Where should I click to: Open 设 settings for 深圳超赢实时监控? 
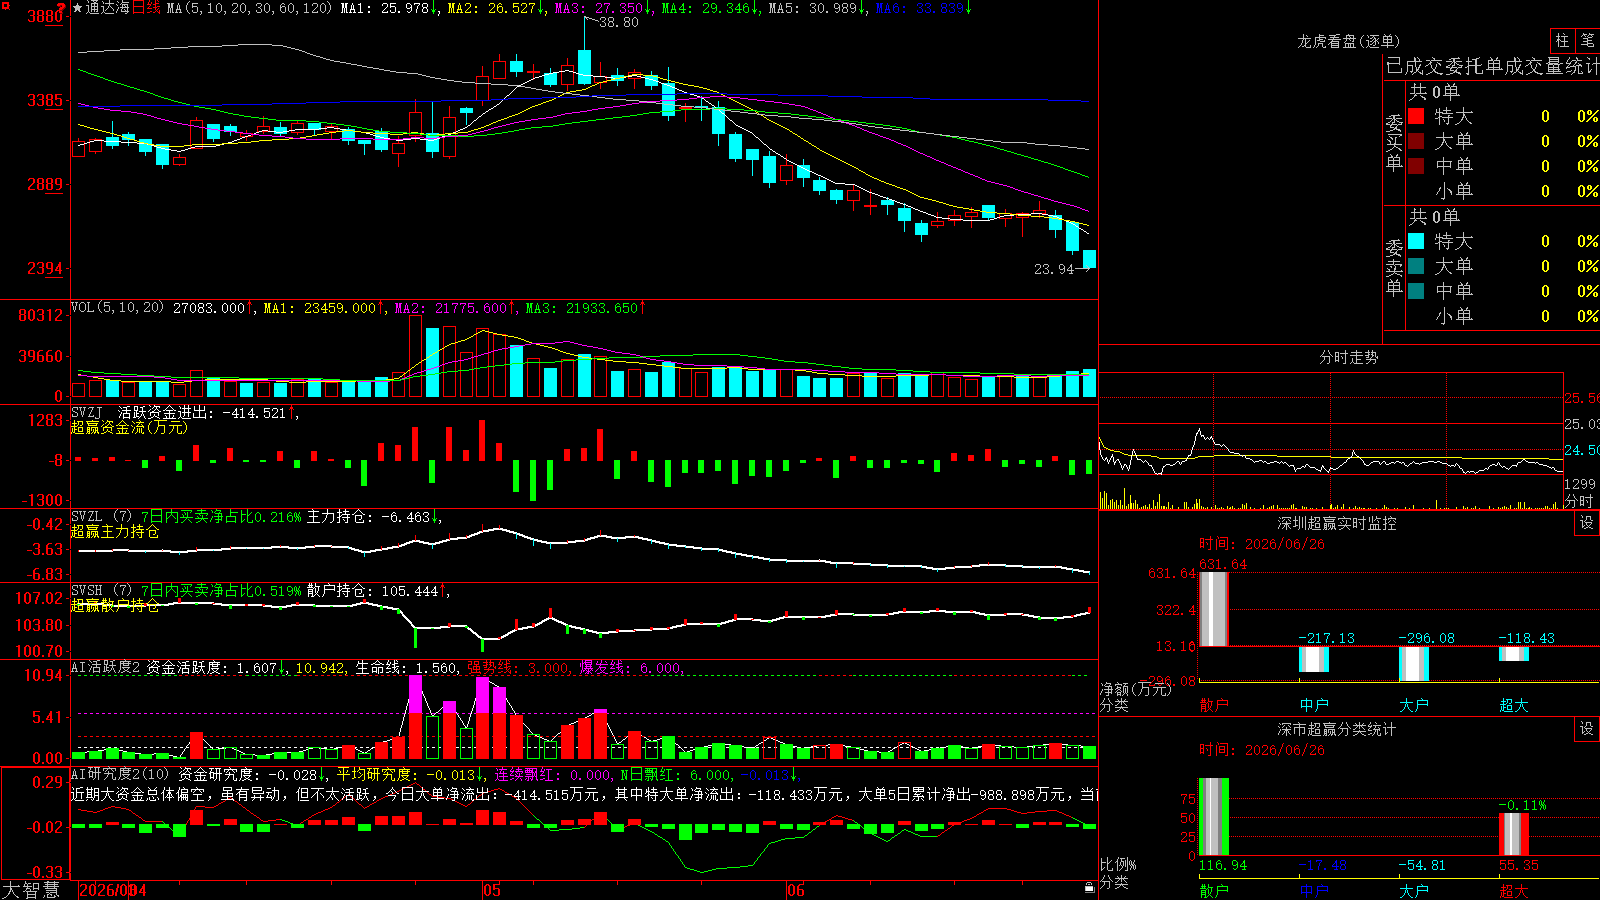1587,523
